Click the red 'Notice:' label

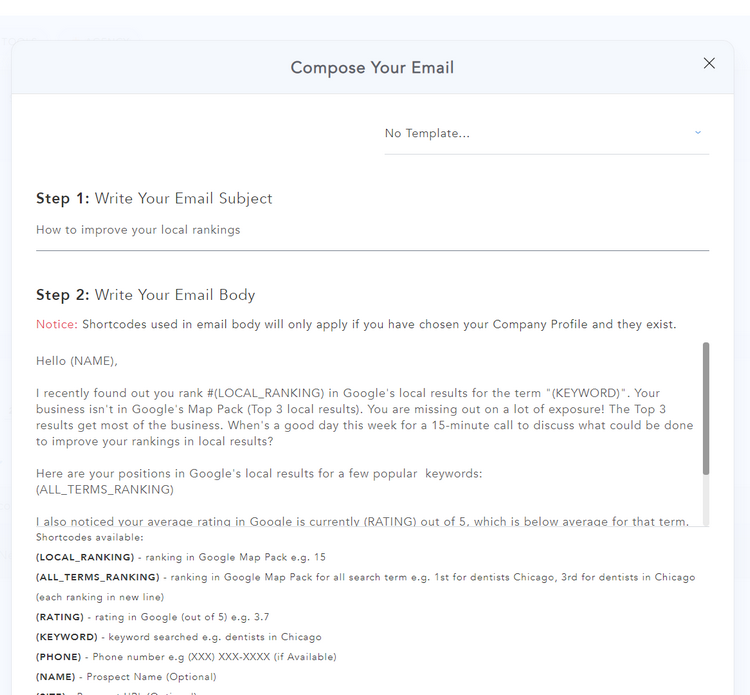56,324
